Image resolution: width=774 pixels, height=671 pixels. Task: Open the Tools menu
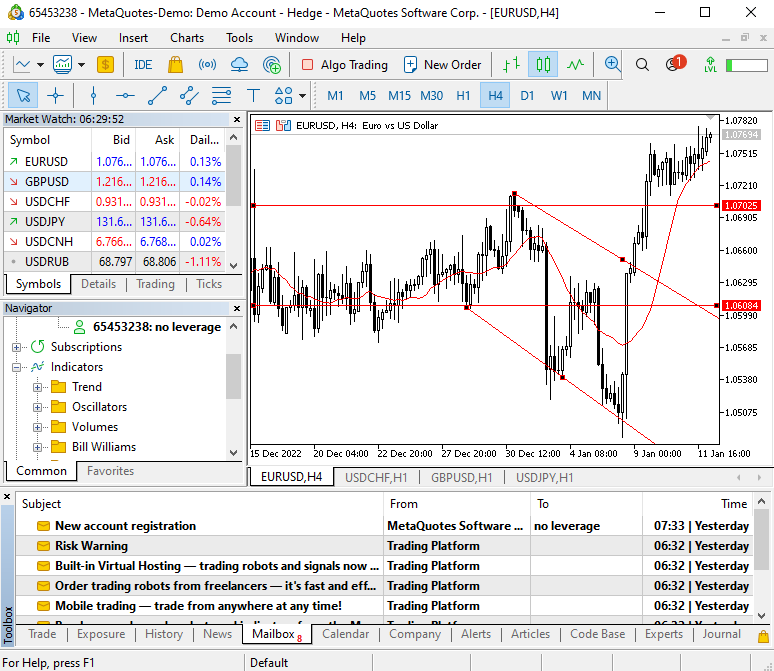pyautogui.click(x=239, y=38)
